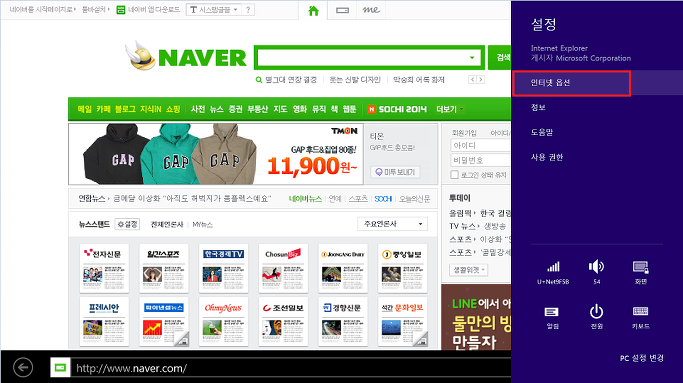Go back with the browser back arrow
The image size is (683, 383).
(x=23, y=367)
